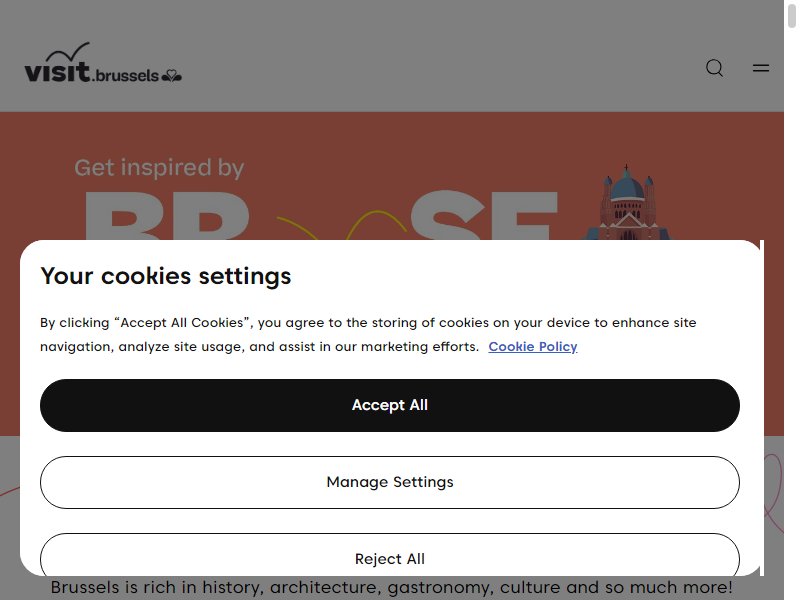Click the "Brussels is rich in history" text

pyautogui.click(x=391, y=587)
